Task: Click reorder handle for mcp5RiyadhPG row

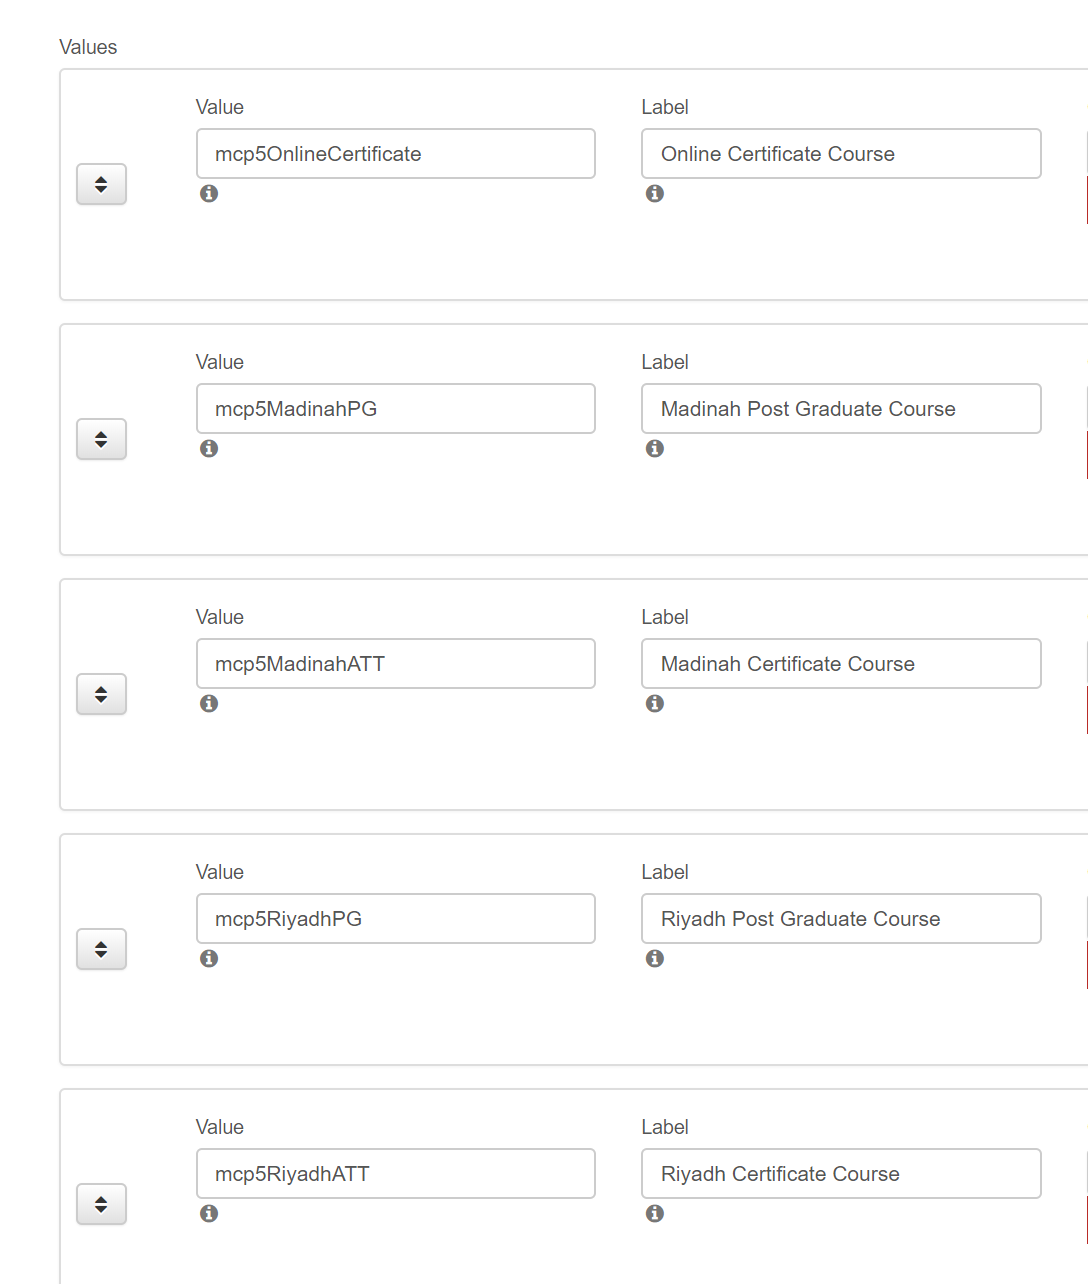Action: click(x=101, y=949)
